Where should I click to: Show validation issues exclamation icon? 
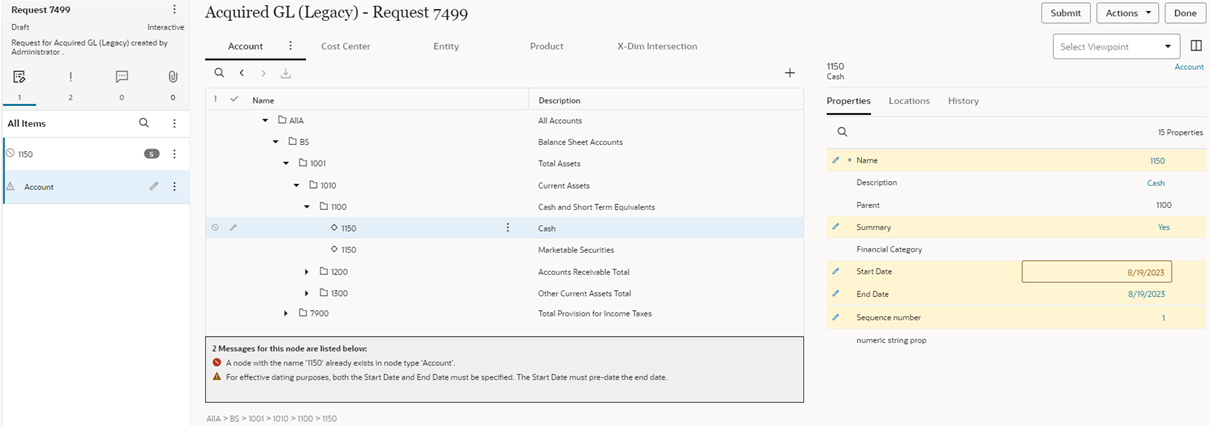pos(70,77)
